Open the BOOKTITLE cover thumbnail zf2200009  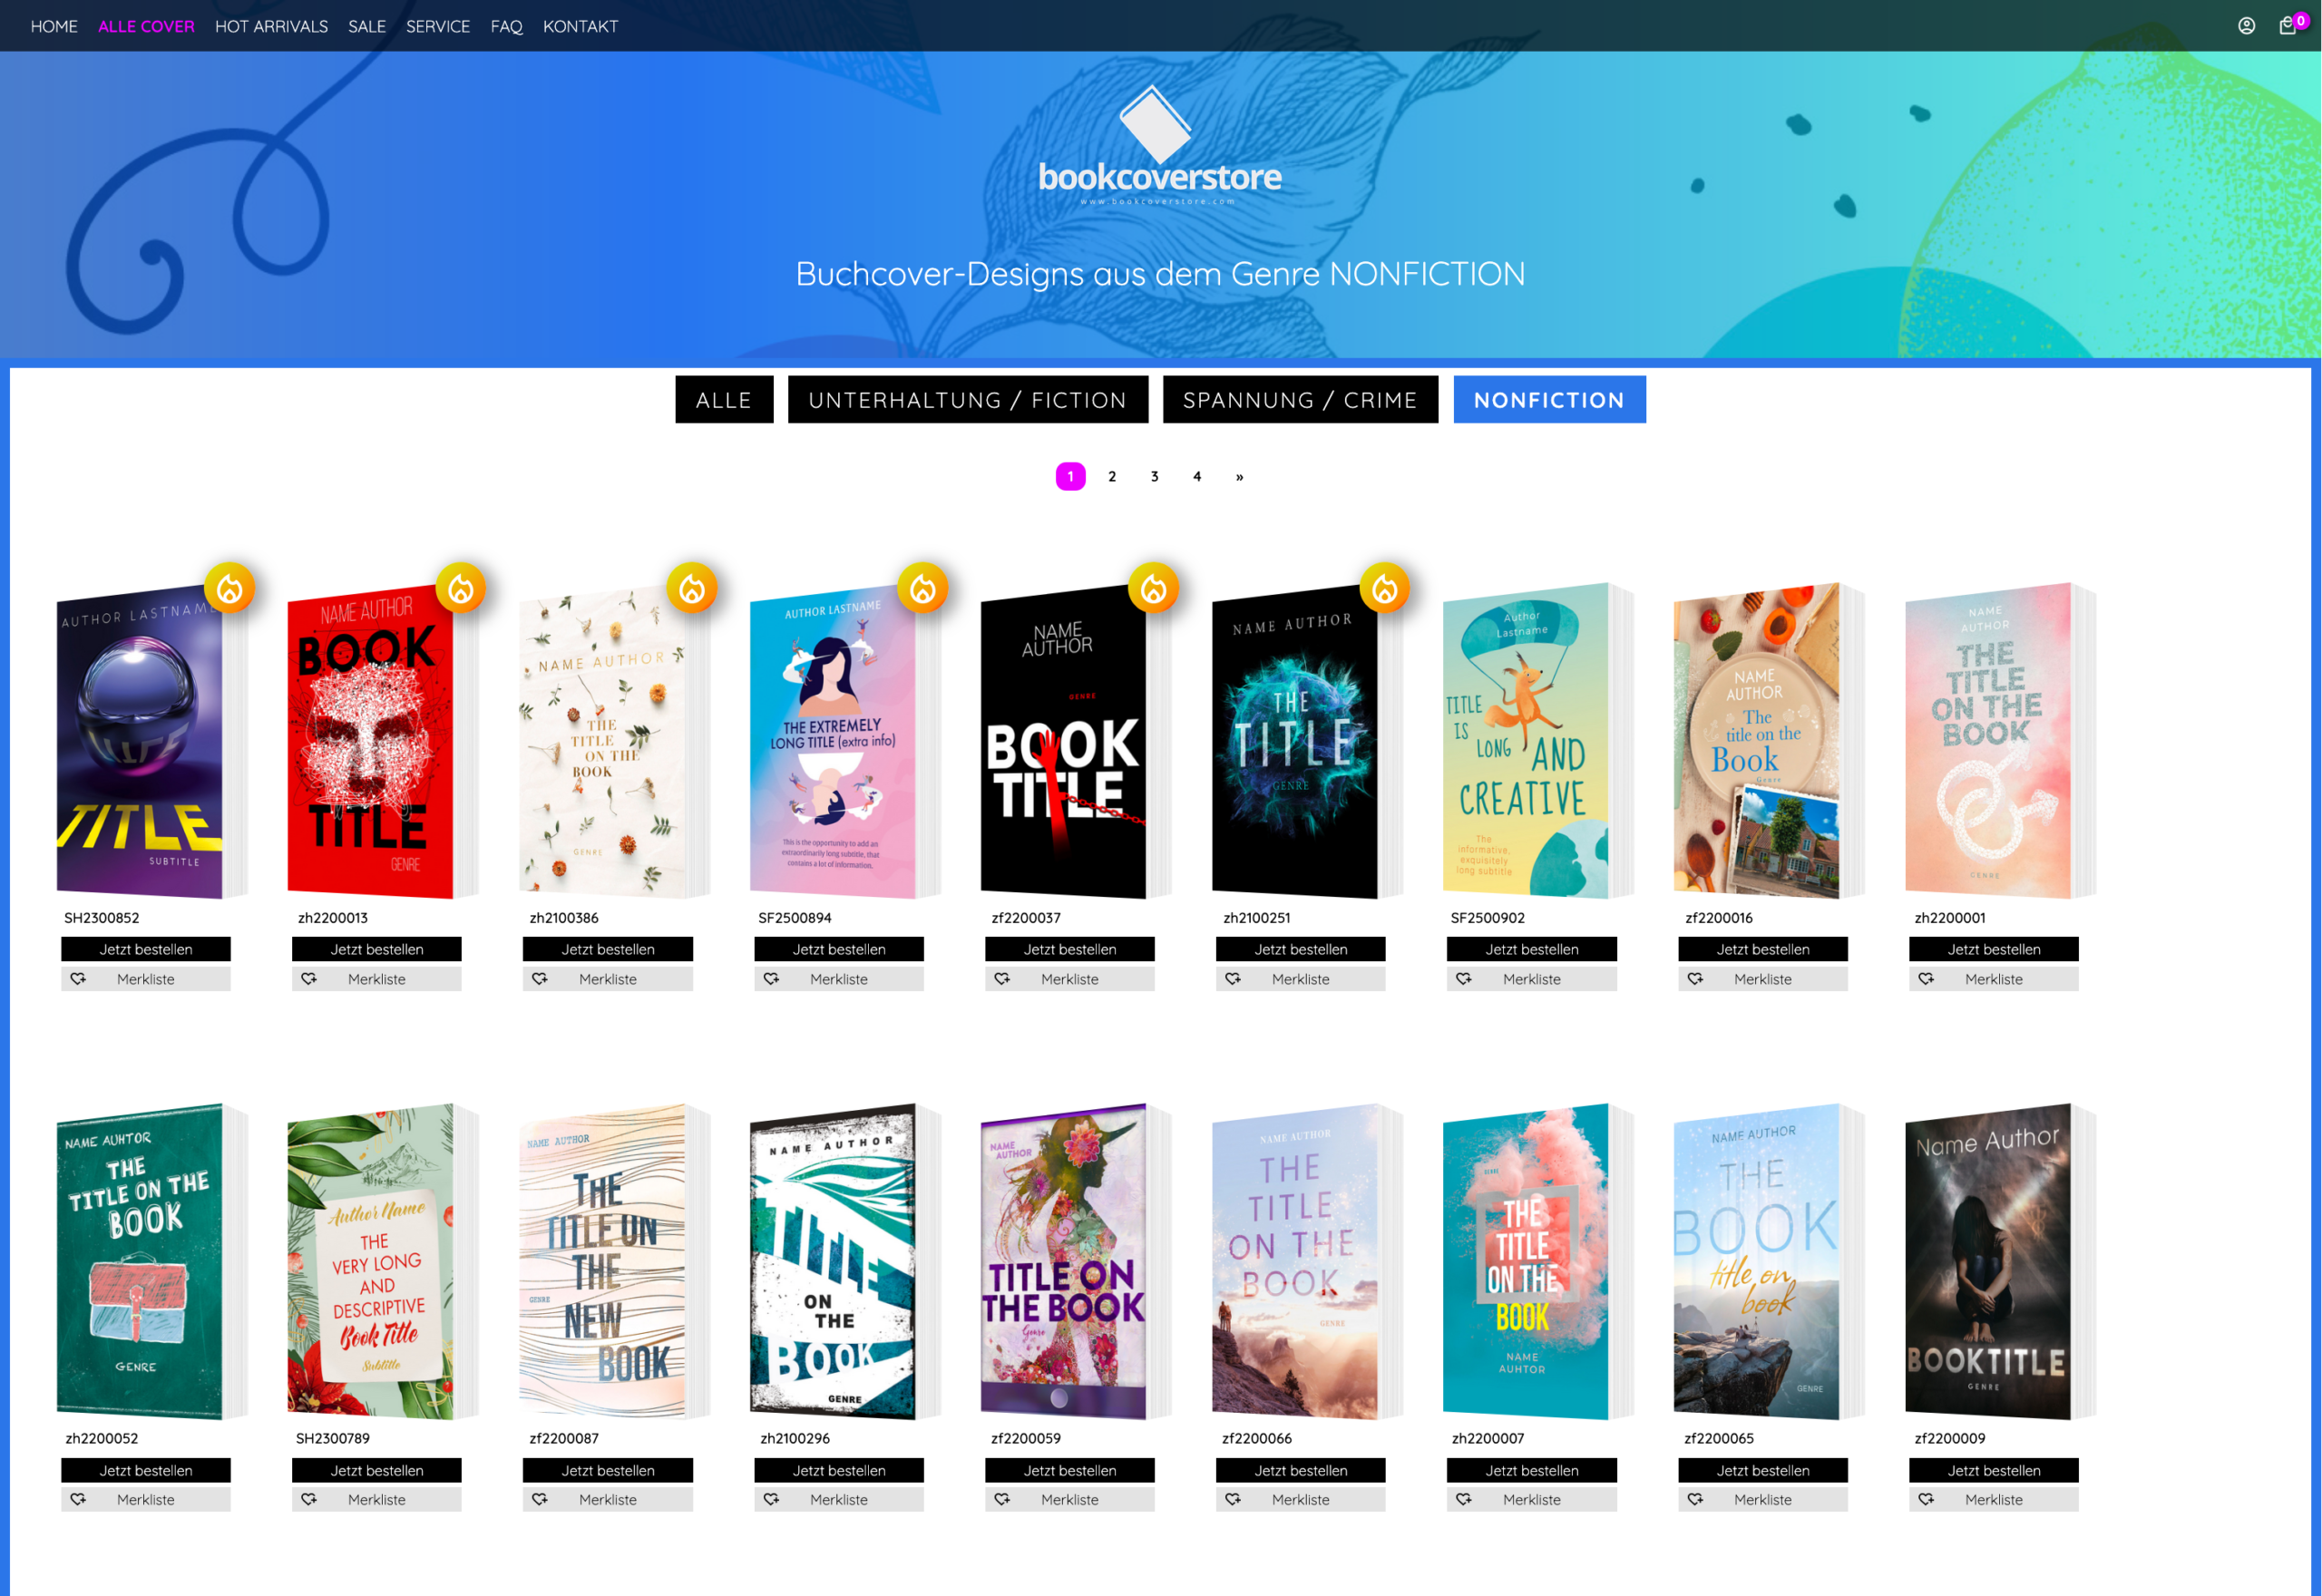tap(1989, 1261)
